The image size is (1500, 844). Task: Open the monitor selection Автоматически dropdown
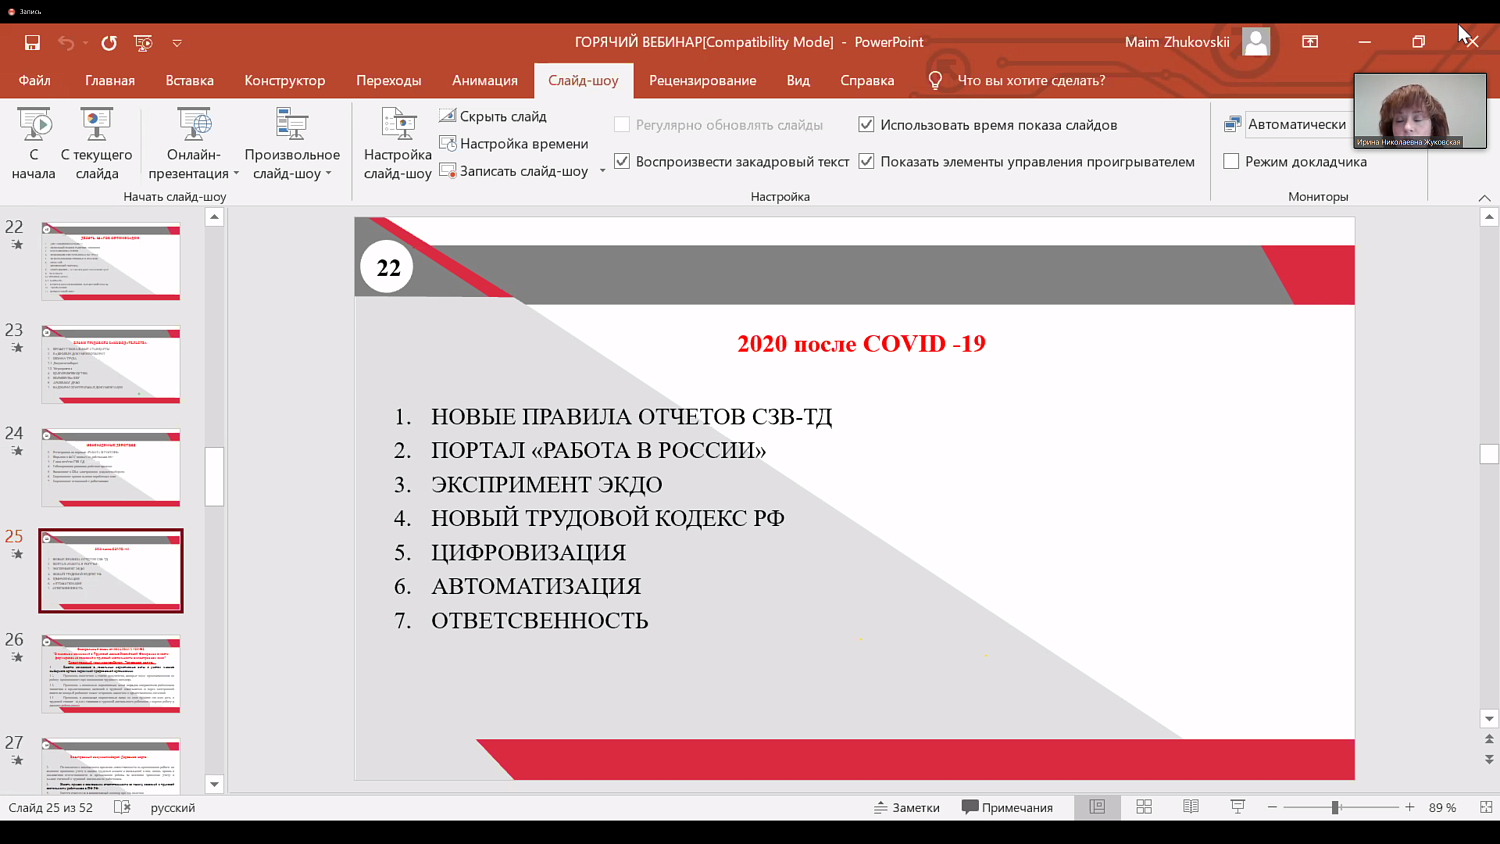1297,124
